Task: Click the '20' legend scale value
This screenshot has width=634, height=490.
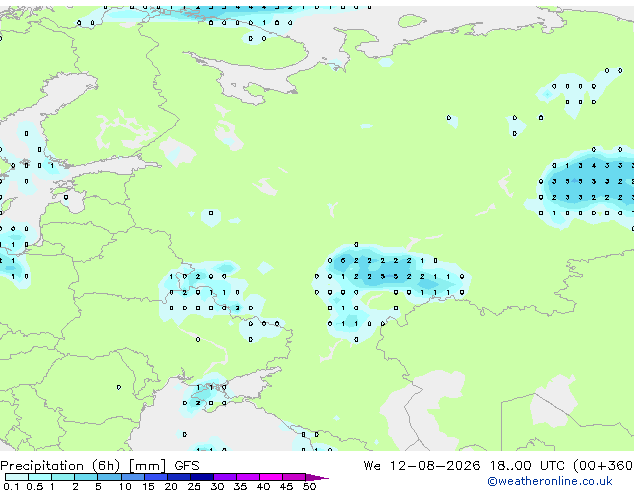Action: [171, 486]
